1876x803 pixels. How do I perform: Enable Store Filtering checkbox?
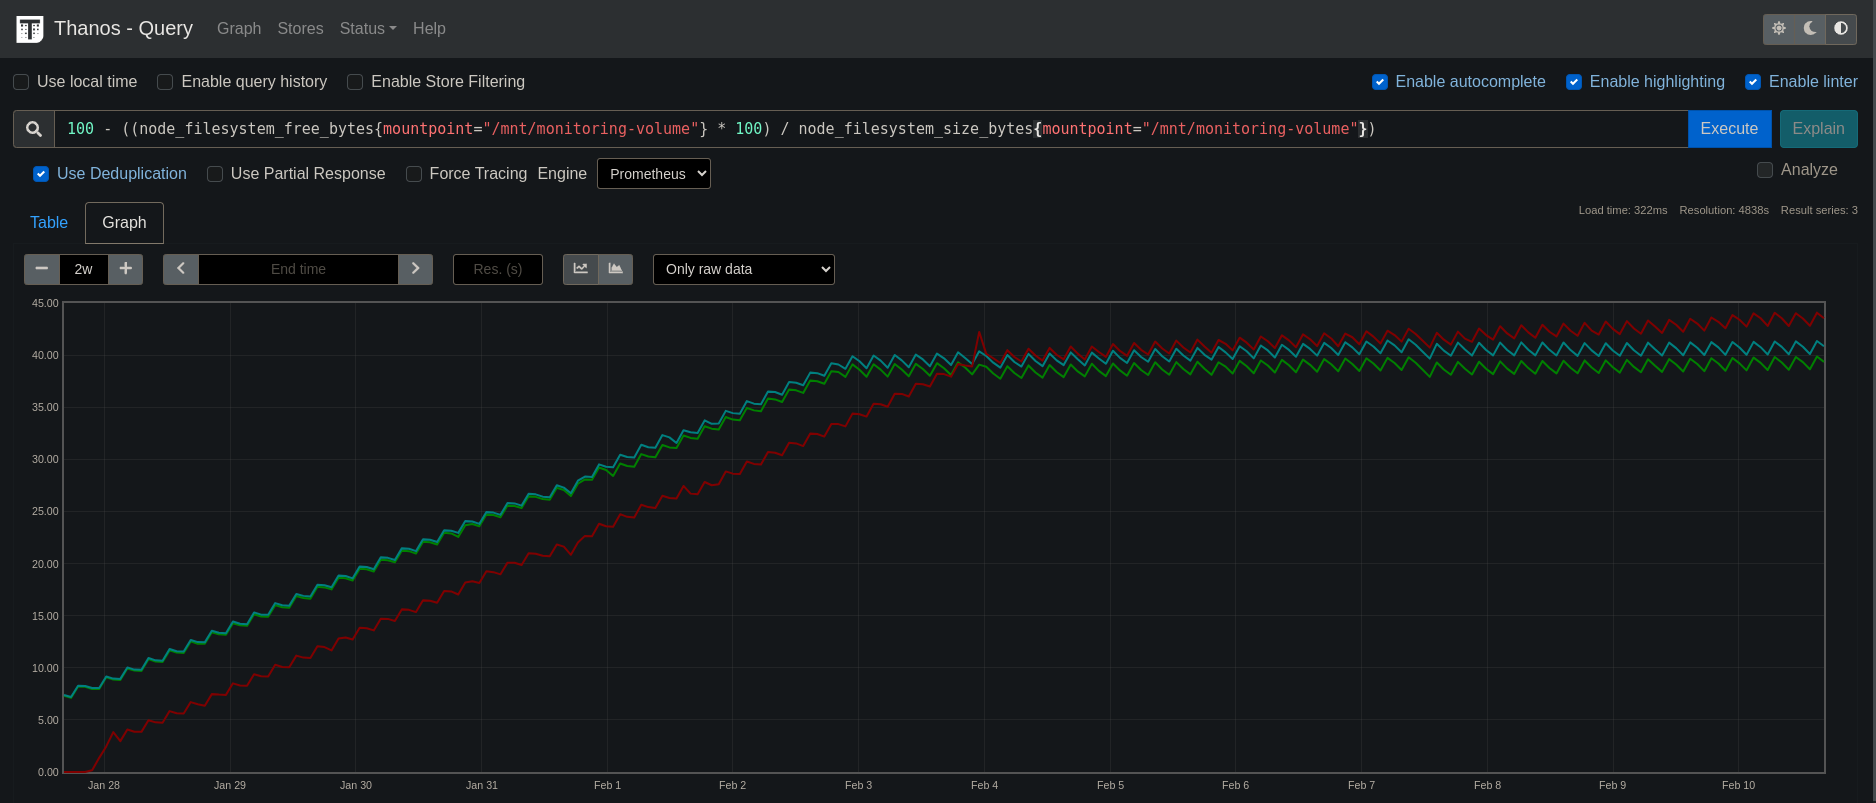pos(355,82)
